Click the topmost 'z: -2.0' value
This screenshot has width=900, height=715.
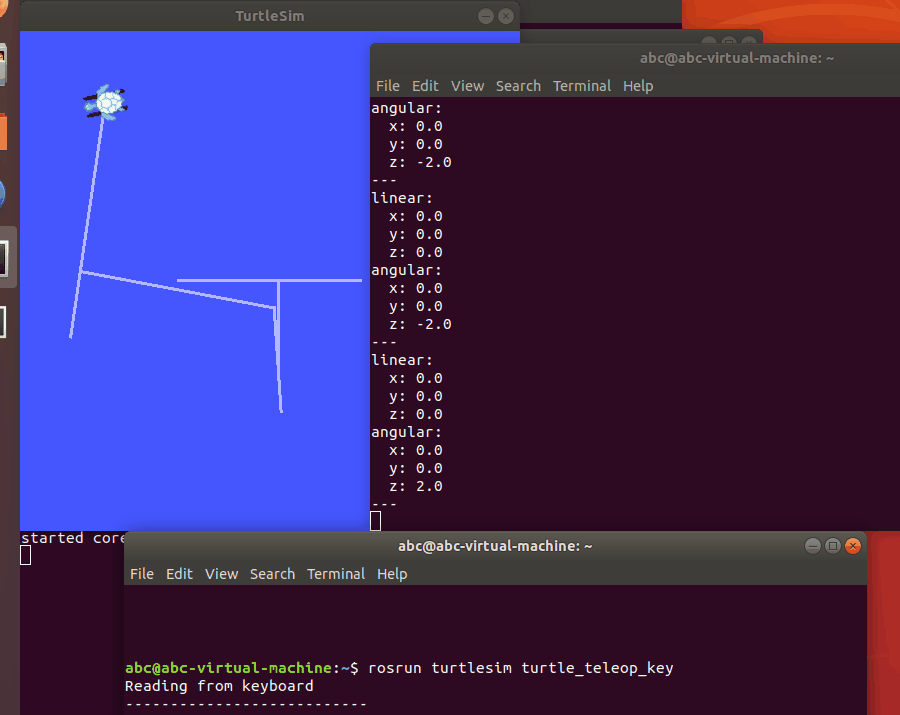[420, 162]
